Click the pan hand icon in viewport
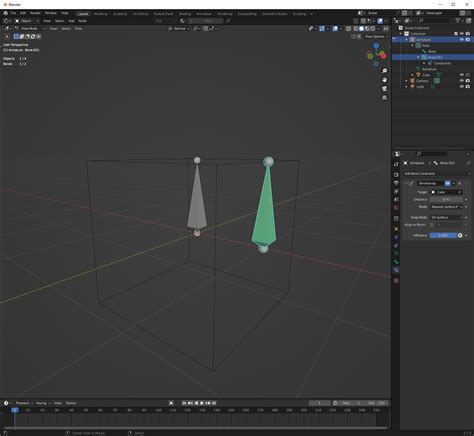Image resolution: width=474 pixels, height=436 pixels. point(384,80)
